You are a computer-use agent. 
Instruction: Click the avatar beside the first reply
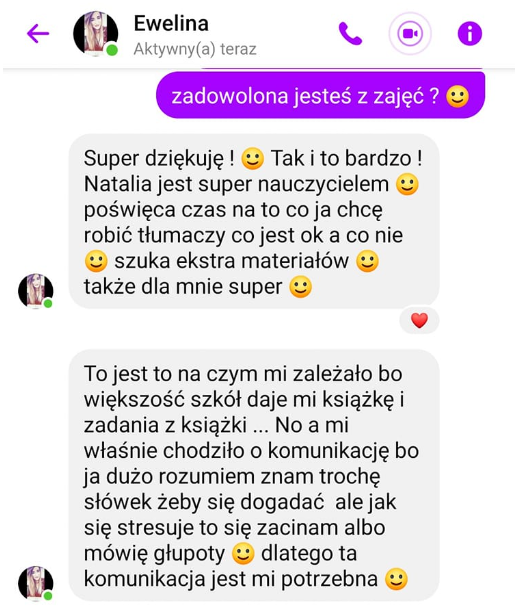point(36,291)
